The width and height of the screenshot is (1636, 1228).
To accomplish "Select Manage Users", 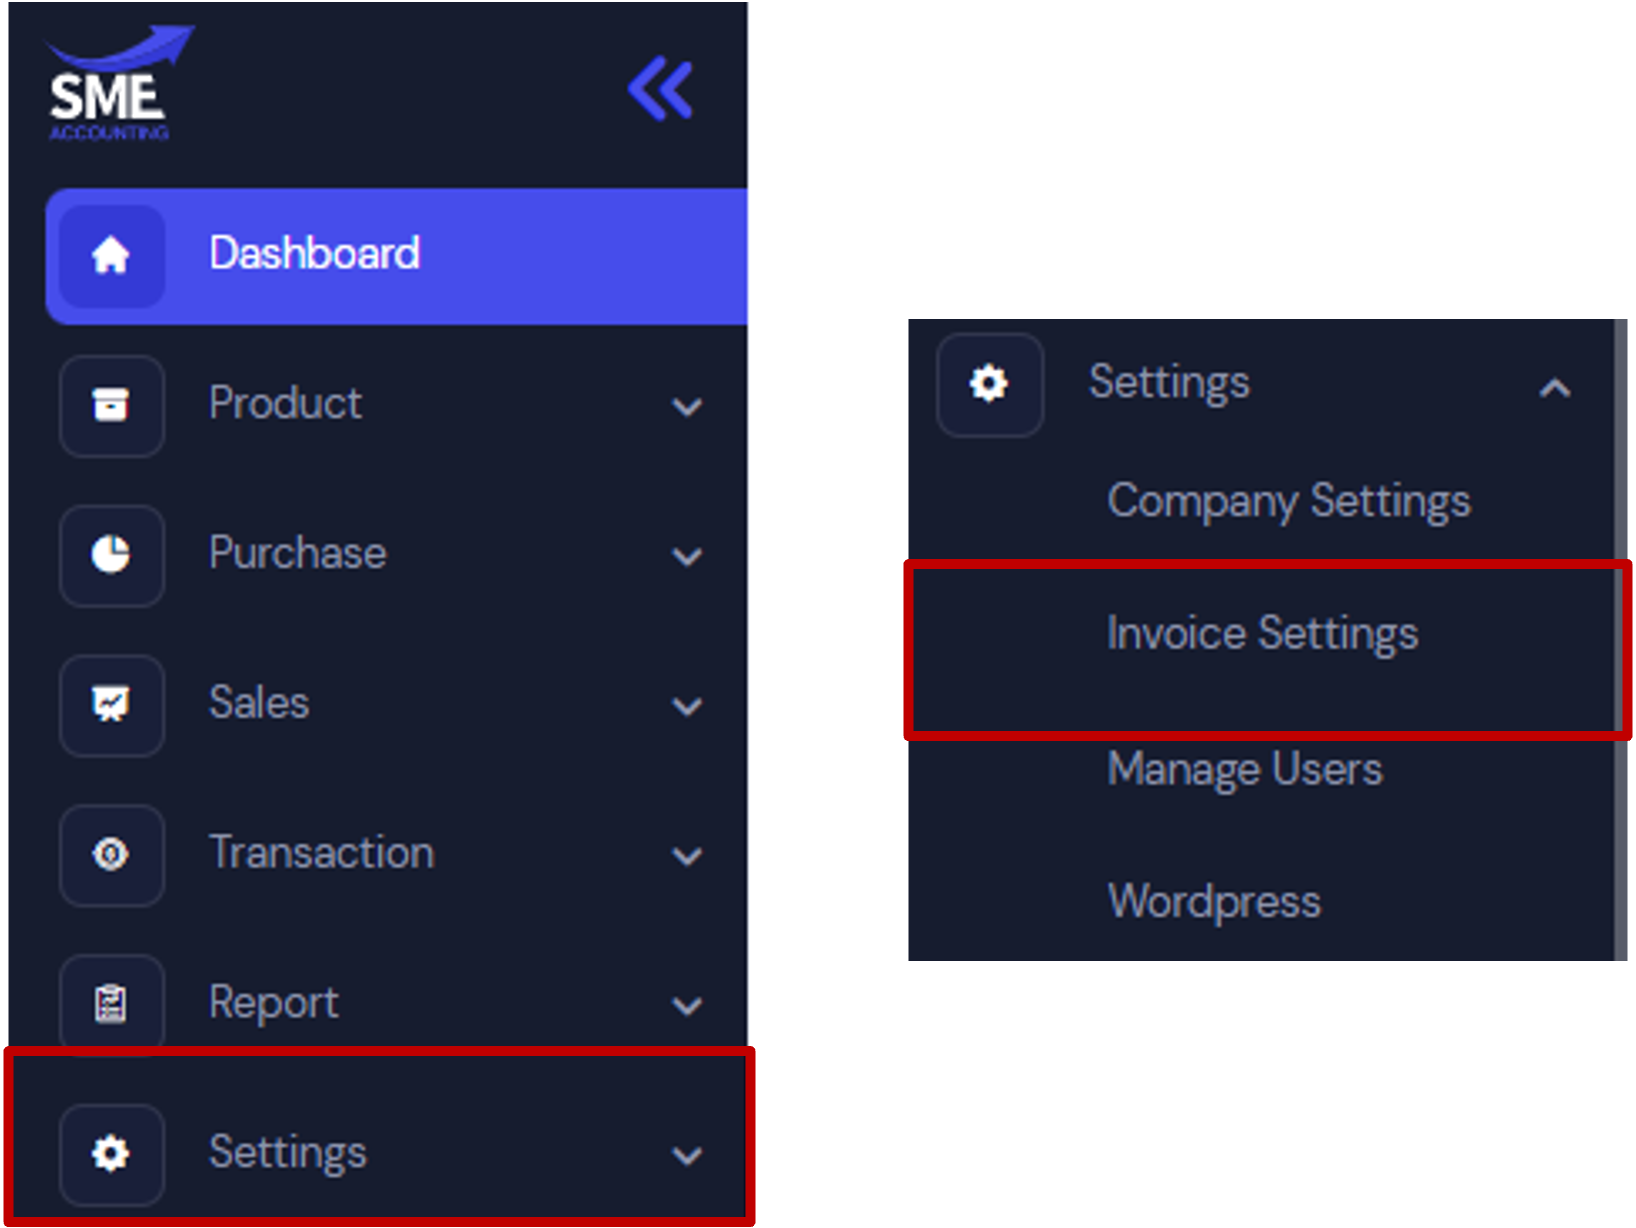I will pyautogui.click(x=1244, y=770).
